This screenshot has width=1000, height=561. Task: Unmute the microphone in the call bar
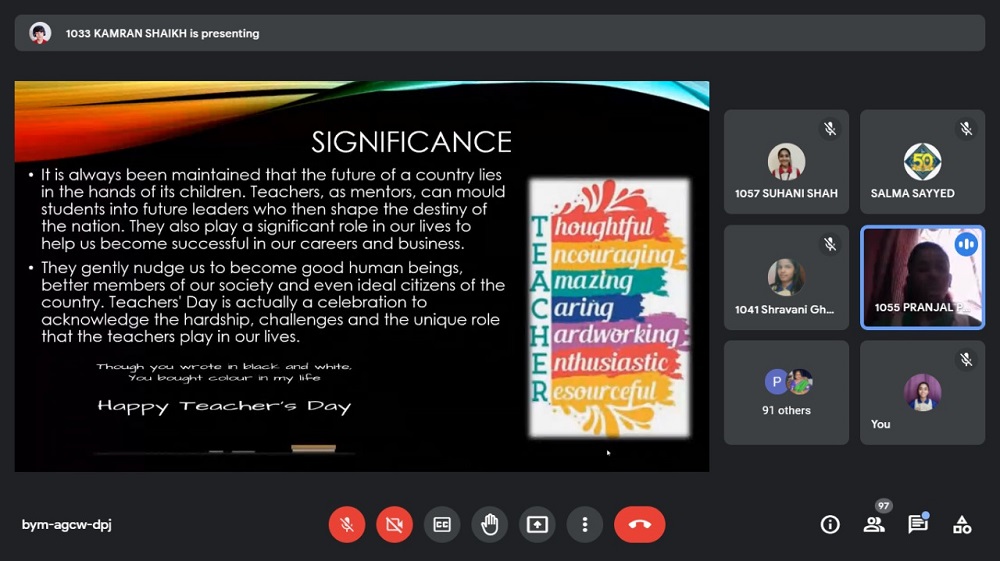click(346, 524)
